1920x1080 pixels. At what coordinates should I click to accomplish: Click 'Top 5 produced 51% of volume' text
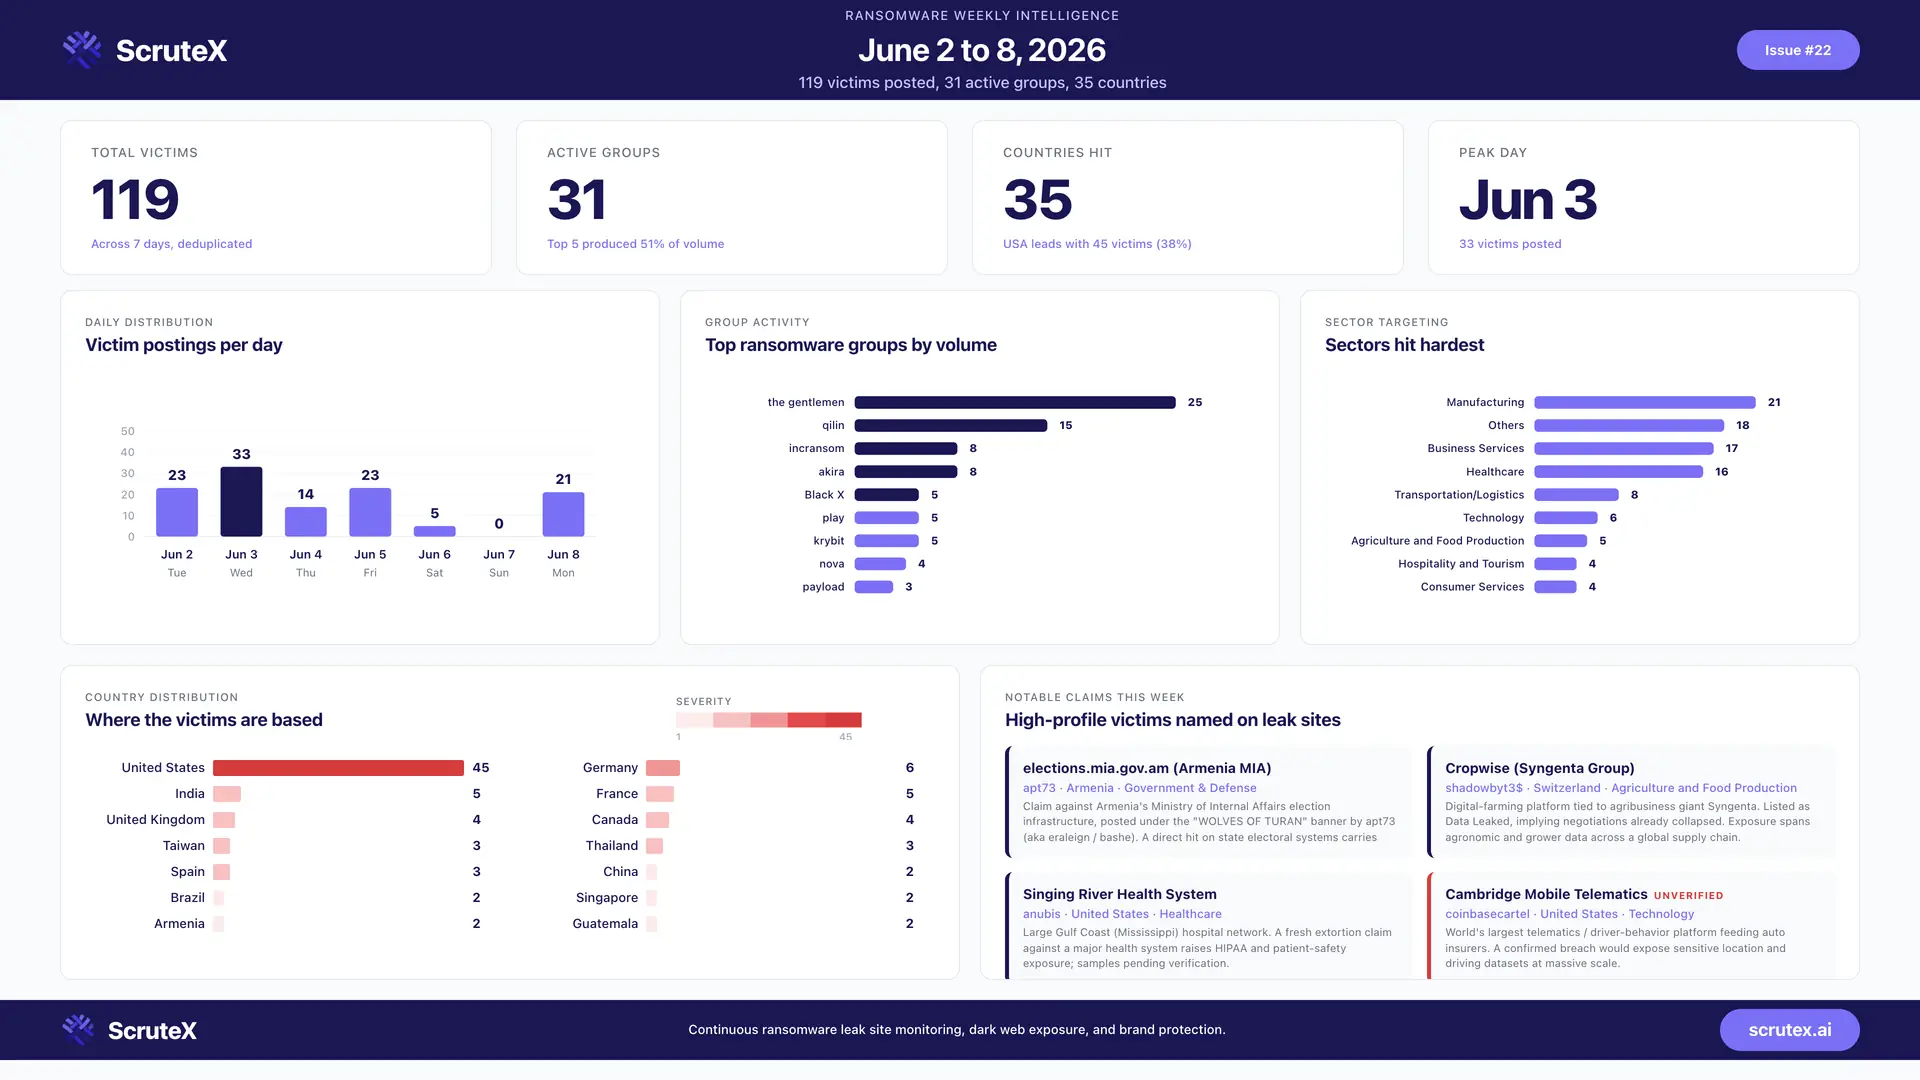pyautogui.click(x=635, y=244)
